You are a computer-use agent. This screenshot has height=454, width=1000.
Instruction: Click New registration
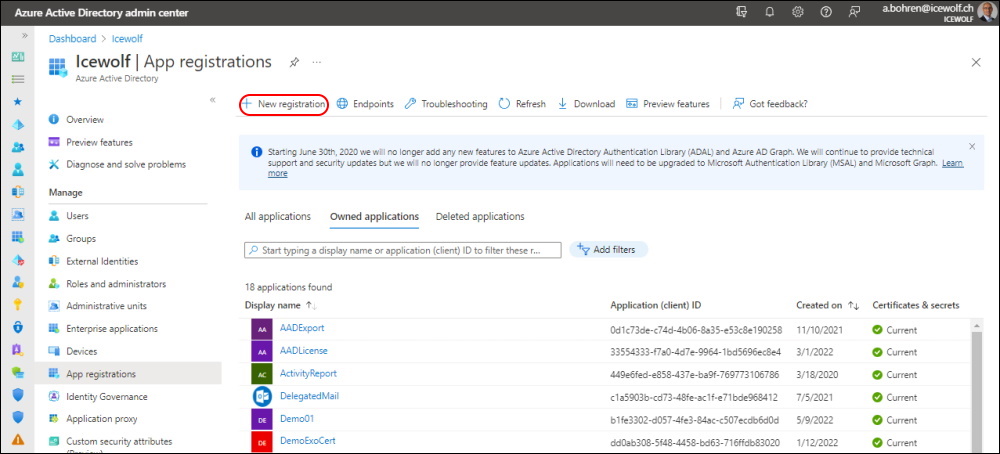tap(284, 104)
